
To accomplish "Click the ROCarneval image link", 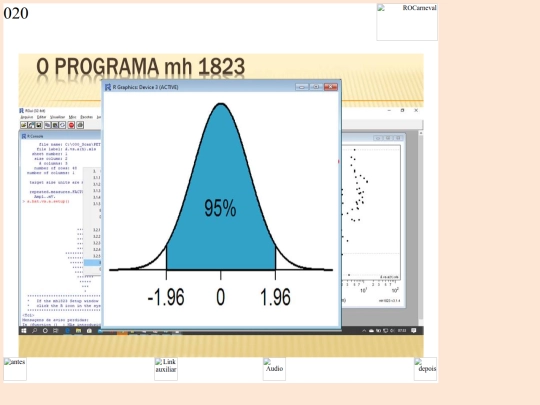I will 407,22.
